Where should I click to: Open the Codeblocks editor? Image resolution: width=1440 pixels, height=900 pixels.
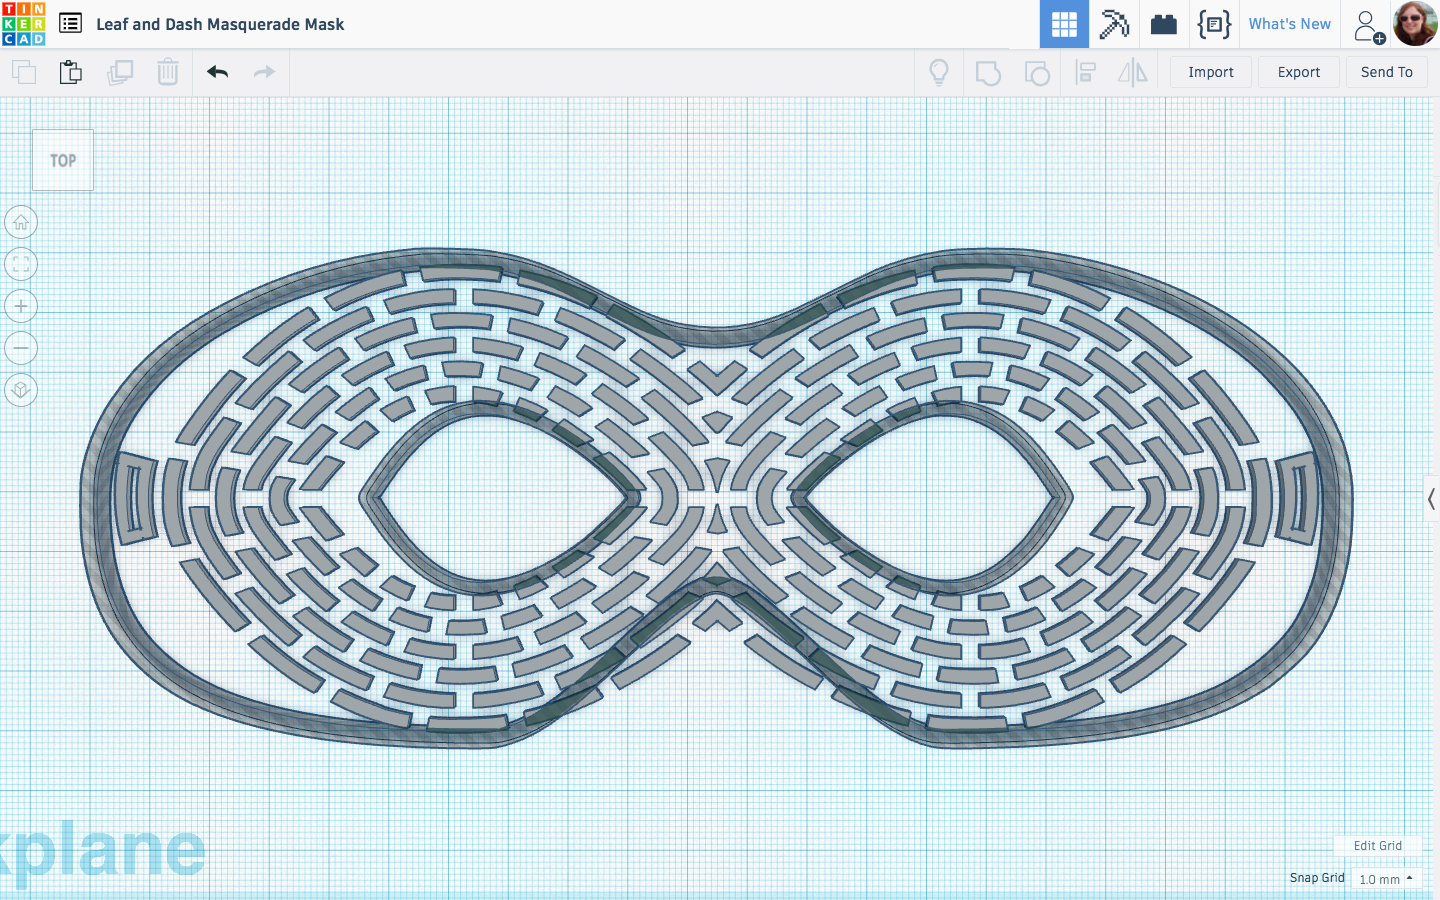[1214, 24]
